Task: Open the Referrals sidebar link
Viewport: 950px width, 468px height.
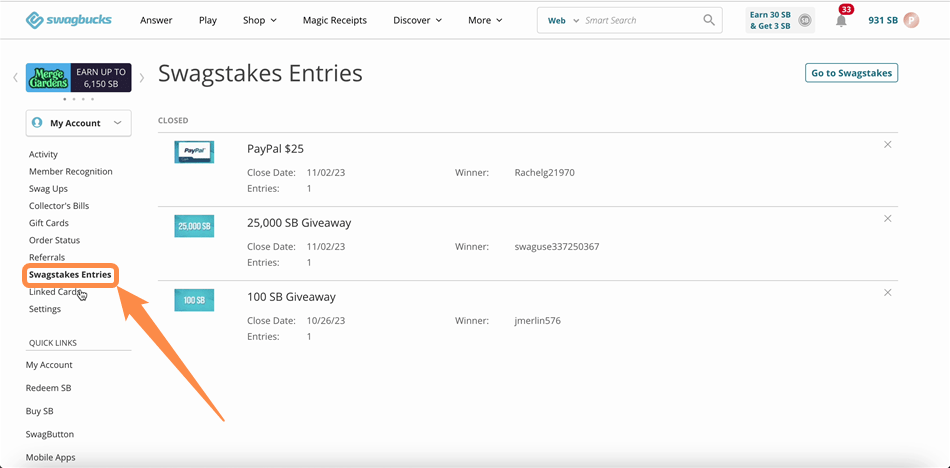Action: (47, 257)
